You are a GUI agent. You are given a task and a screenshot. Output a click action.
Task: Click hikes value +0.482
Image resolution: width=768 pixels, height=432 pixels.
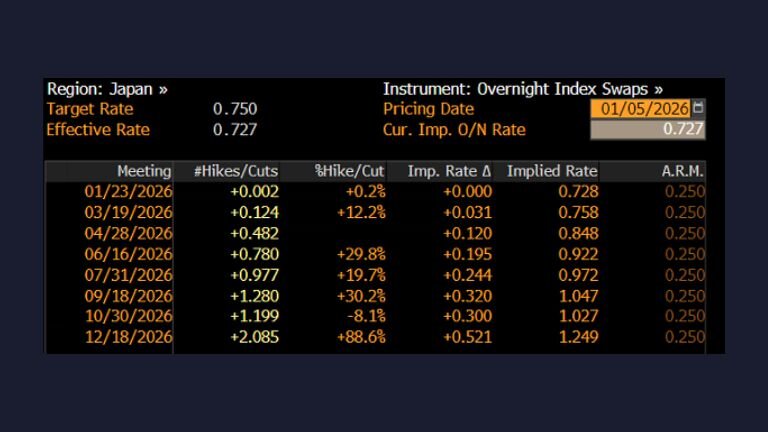click(x=255, y=233)
